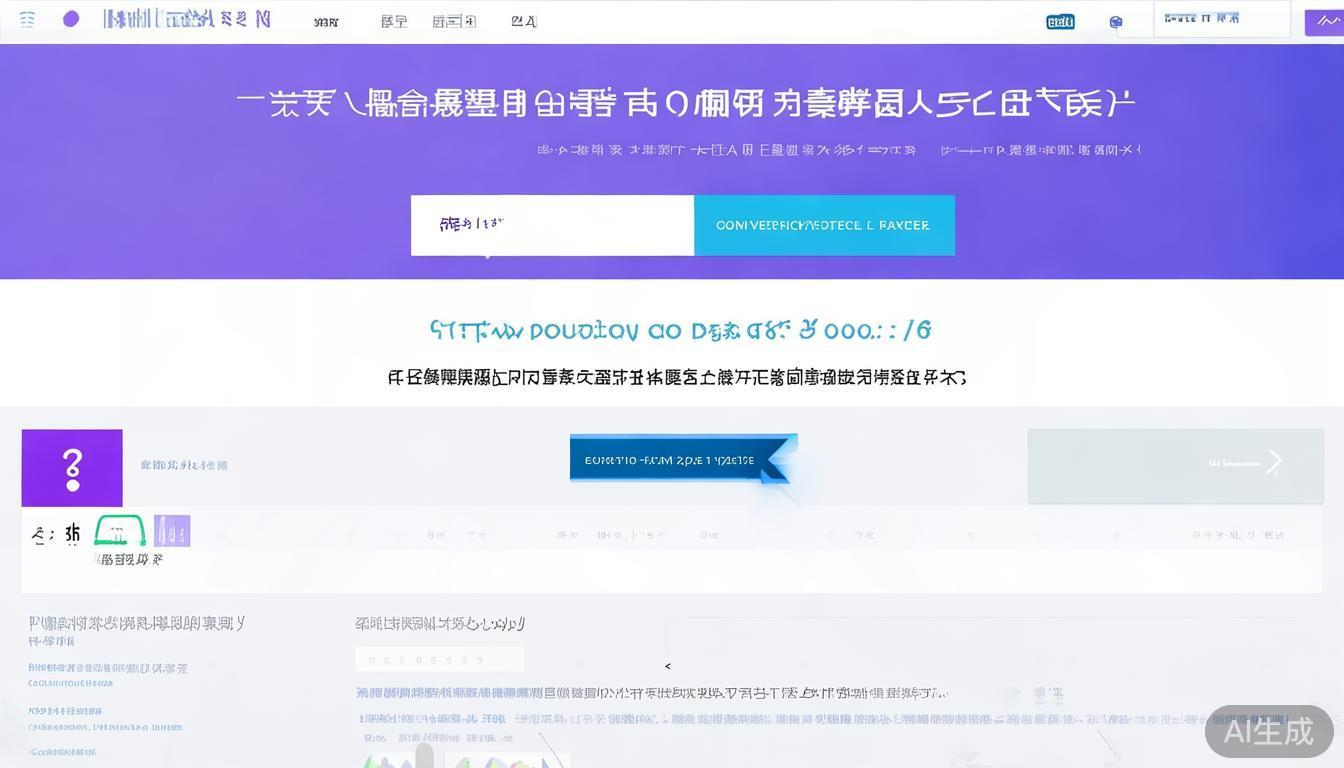Select the globe icon near the header search box

click(x=1116, y=20)
